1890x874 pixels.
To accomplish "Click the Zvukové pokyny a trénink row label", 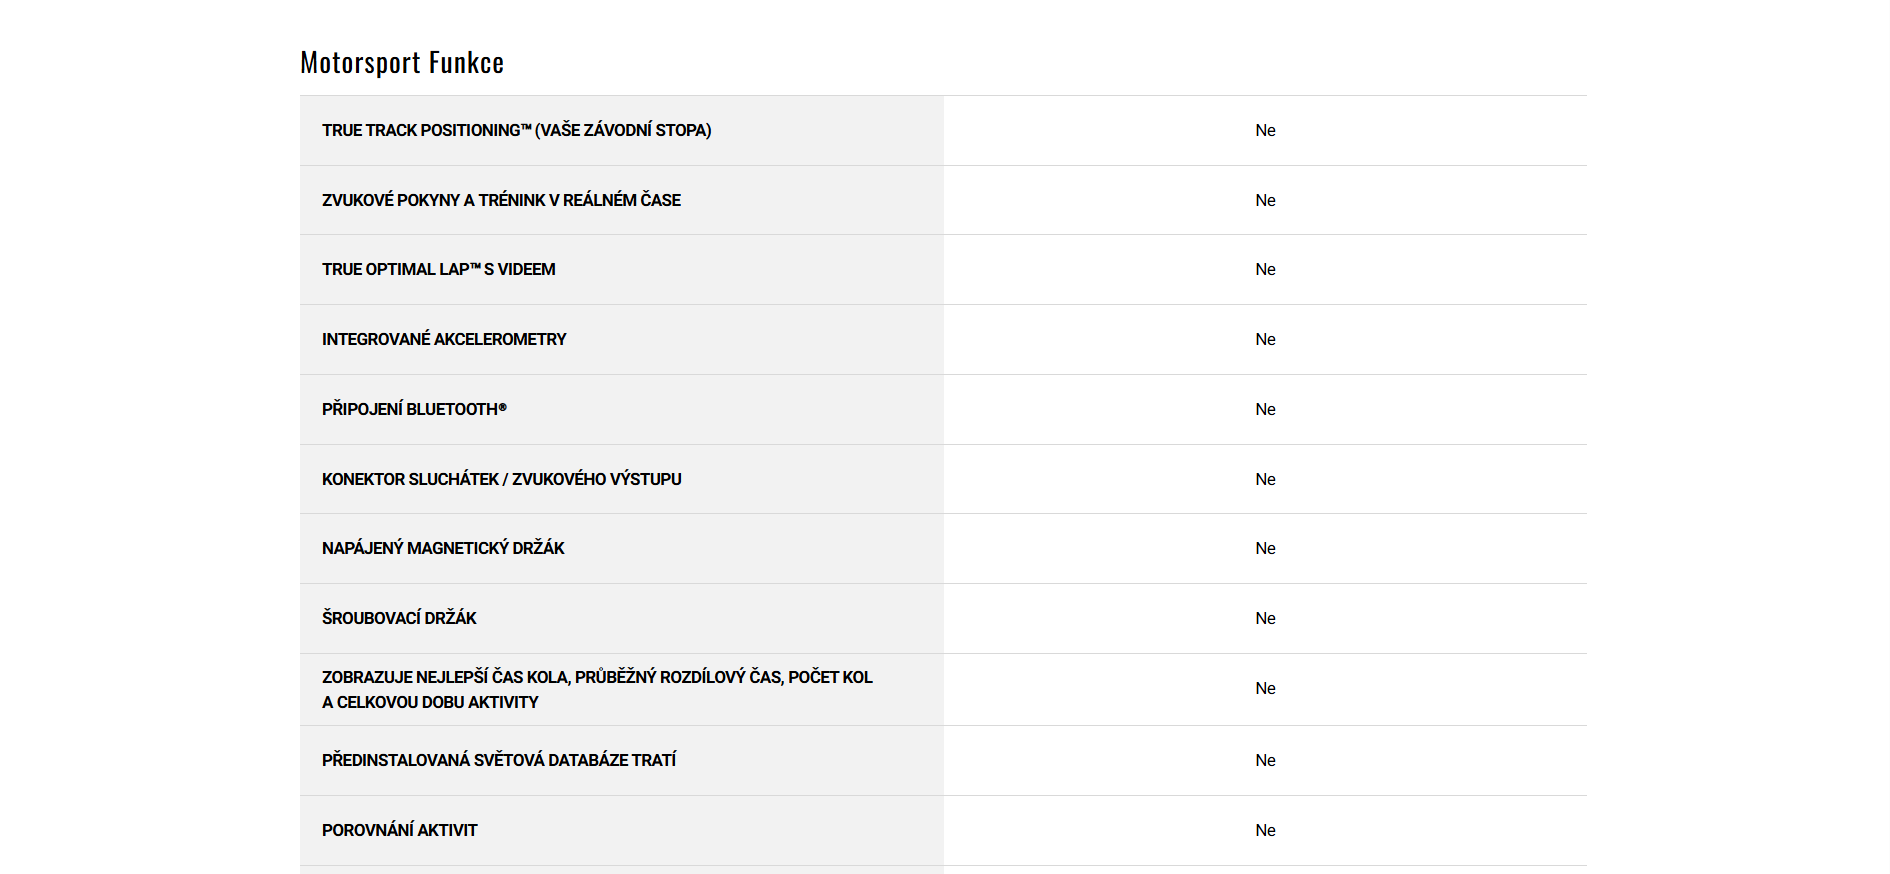I will [501, 200].
